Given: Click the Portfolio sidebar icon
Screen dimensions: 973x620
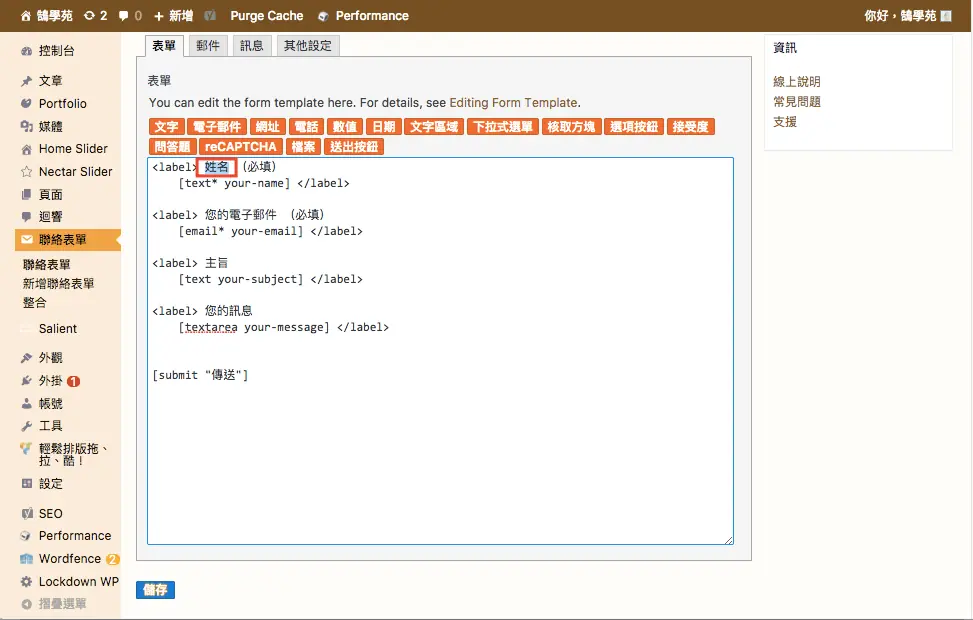Looking at the screenshot, I should [26, 104].
